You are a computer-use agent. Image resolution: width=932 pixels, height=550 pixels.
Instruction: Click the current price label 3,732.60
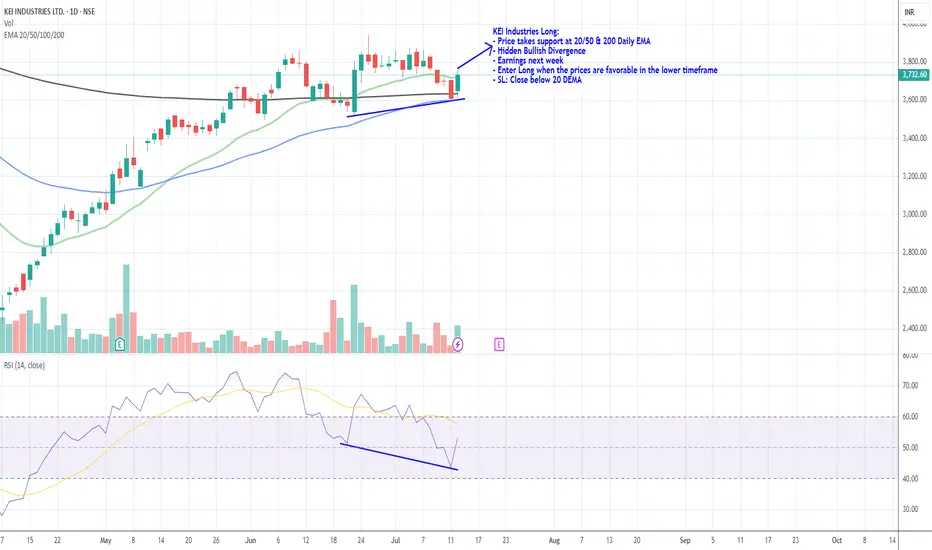pyautogui.click(x=915, y=74)
